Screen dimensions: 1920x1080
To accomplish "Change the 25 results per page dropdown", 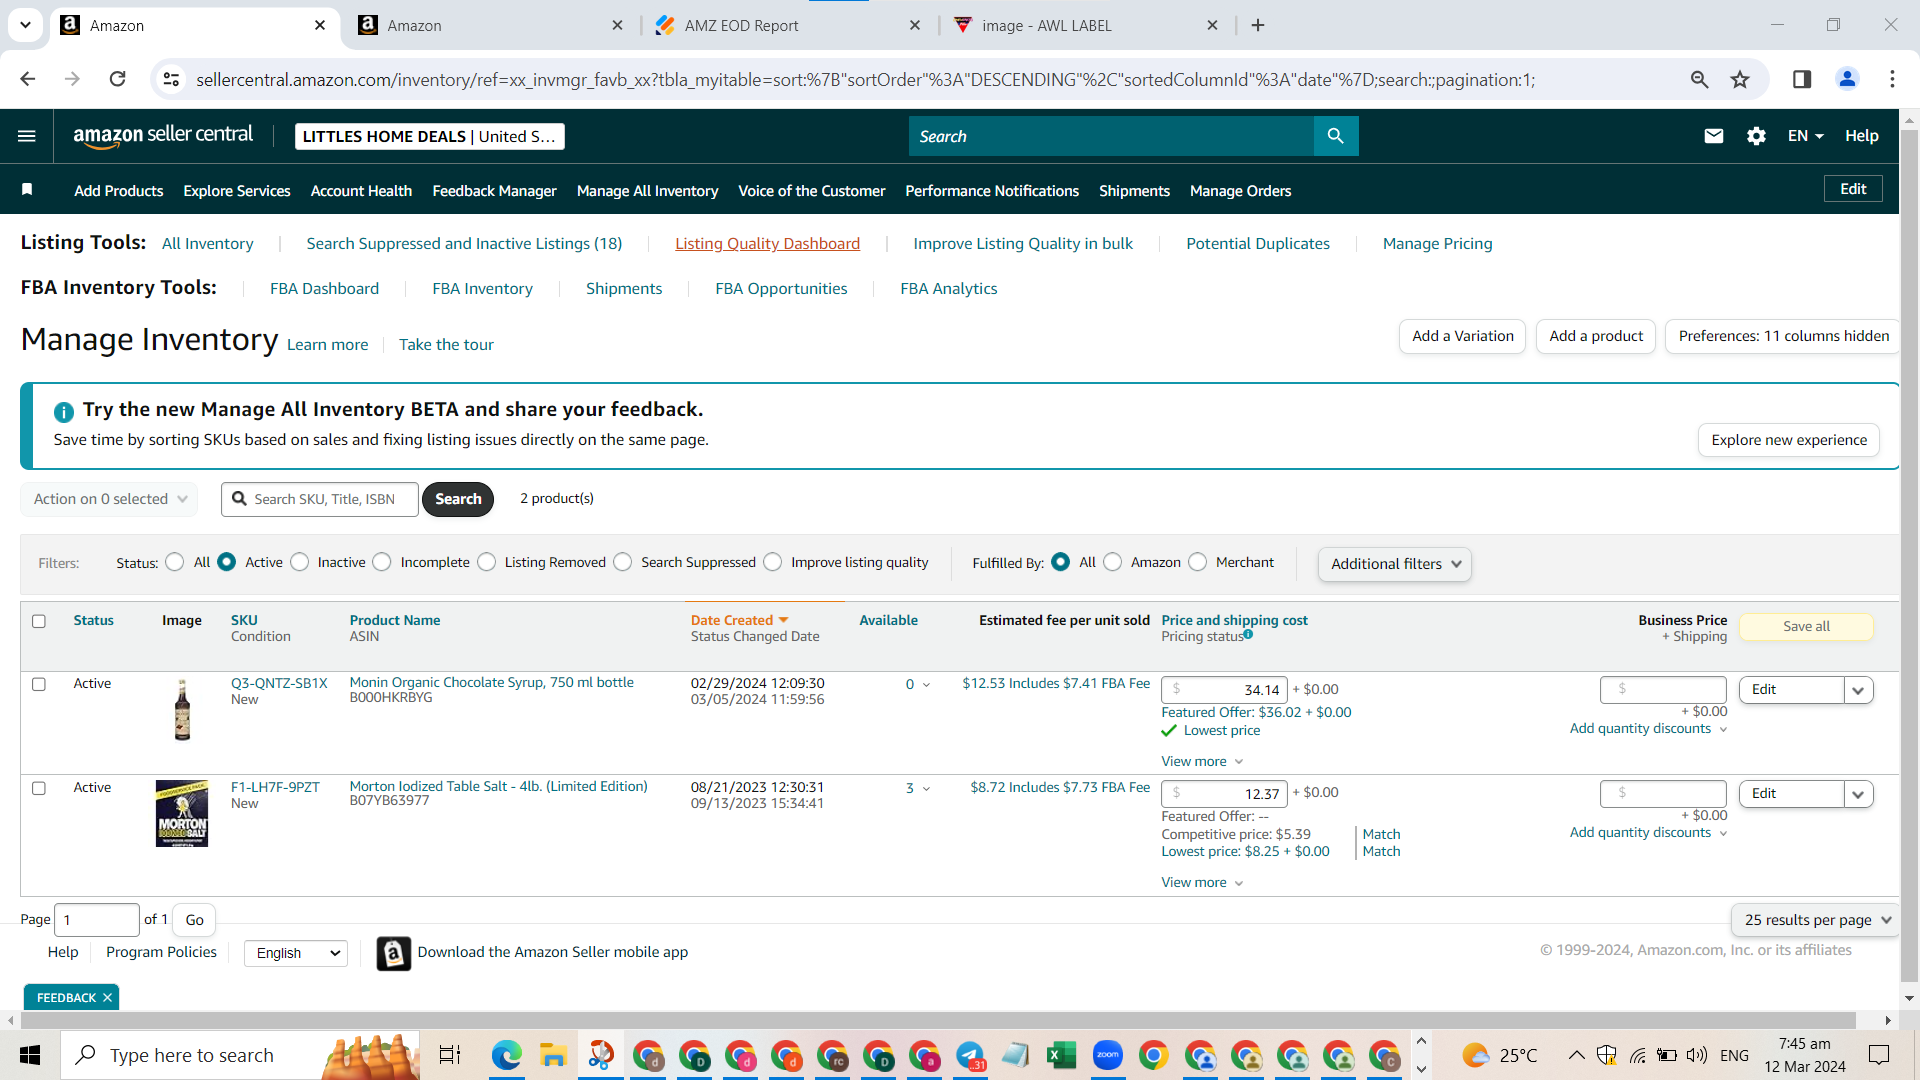I will point(1816,920).
